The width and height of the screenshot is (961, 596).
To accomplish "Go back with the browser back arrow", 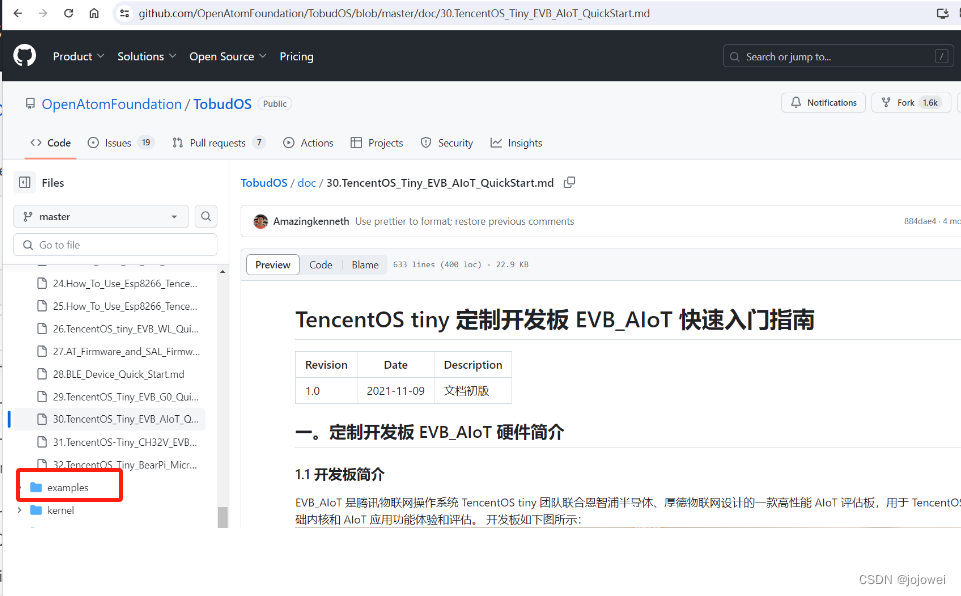I will [x=18, y=13].
